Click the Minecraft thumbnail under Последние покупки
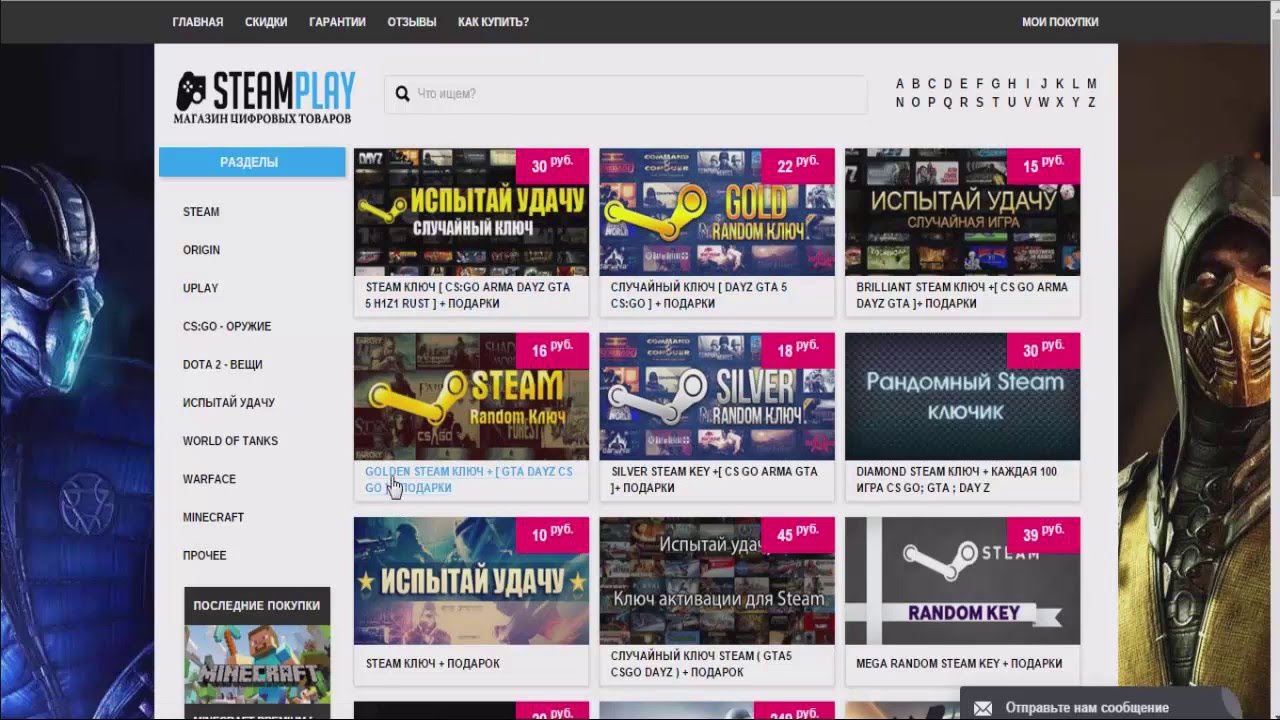Viewport: 1280px width, 720px height. click(x=257, y=665)
